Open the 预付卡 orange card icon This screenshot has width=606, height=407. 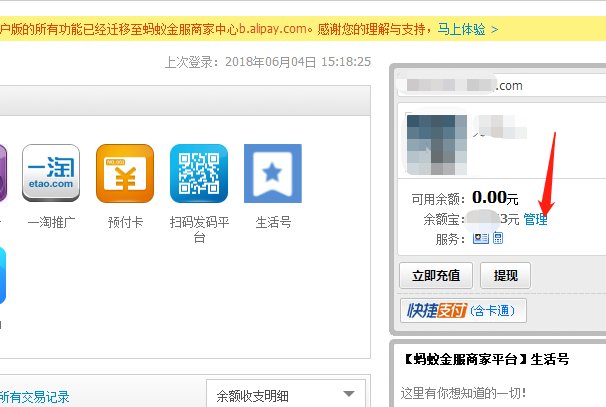(x=124, y=173)
